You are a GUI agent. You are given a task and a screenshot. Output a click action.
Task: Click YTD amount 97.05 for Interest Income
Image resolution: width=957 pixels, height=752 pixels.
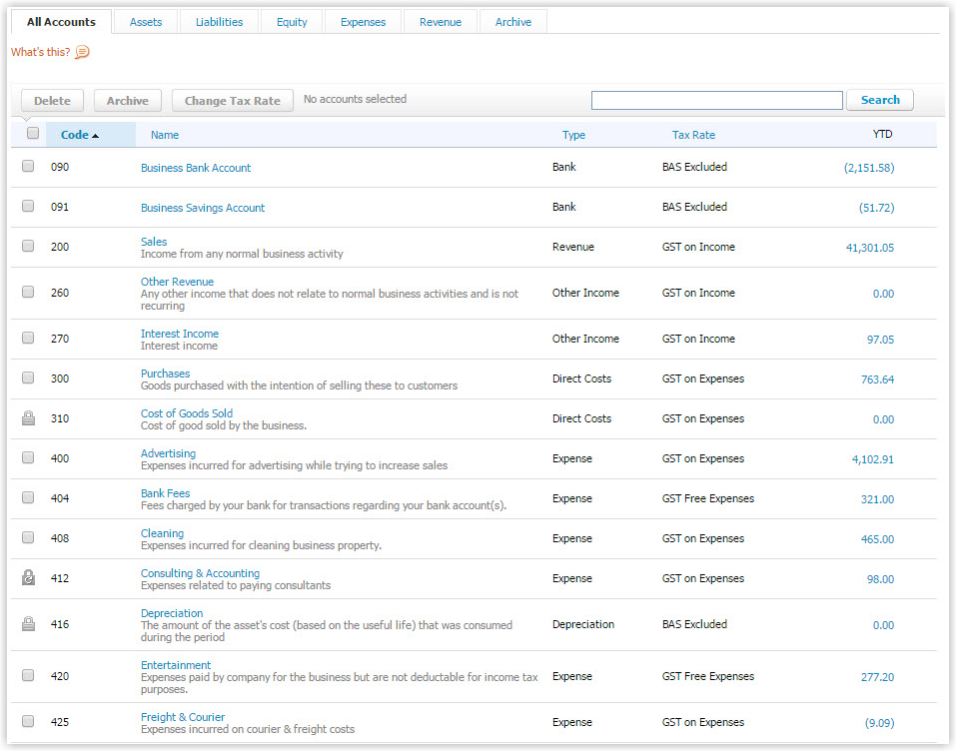coord(881,339)
